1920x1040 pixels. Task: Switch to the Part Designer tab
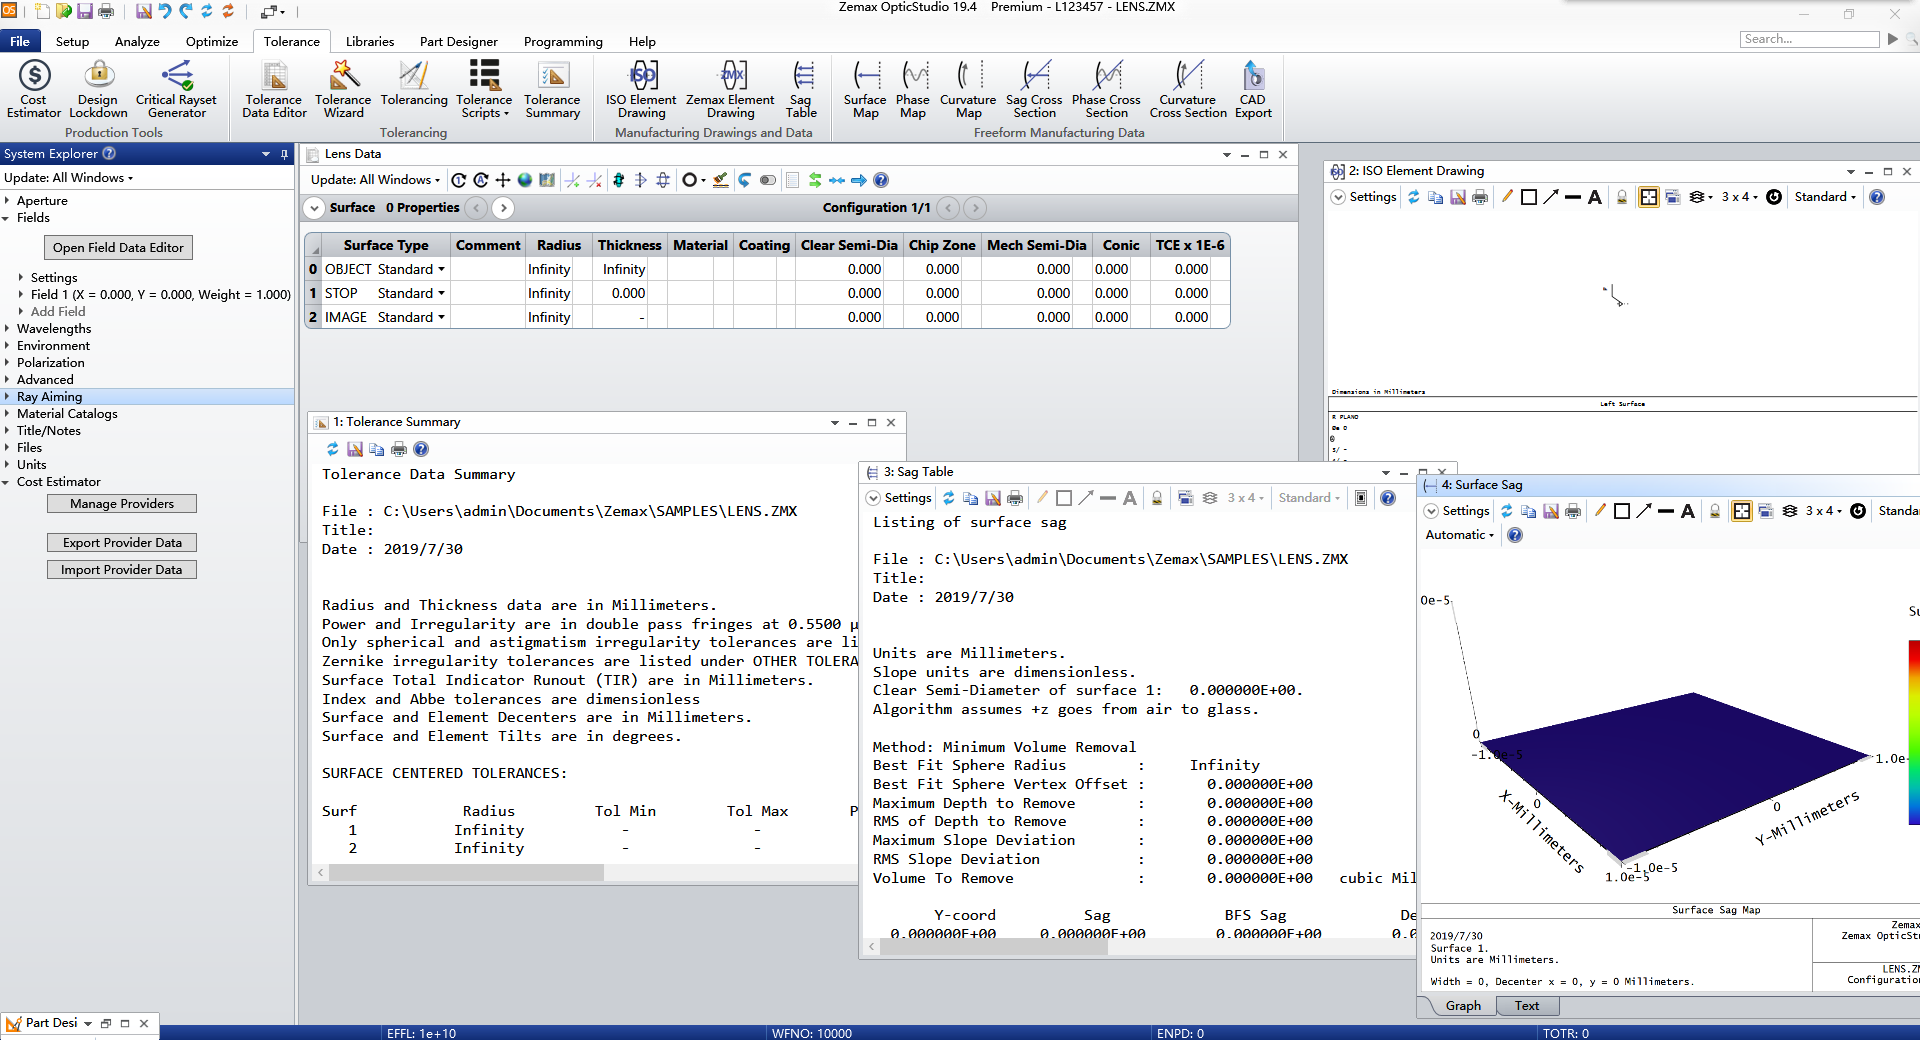pyautogui.click(x=459, y=41)
